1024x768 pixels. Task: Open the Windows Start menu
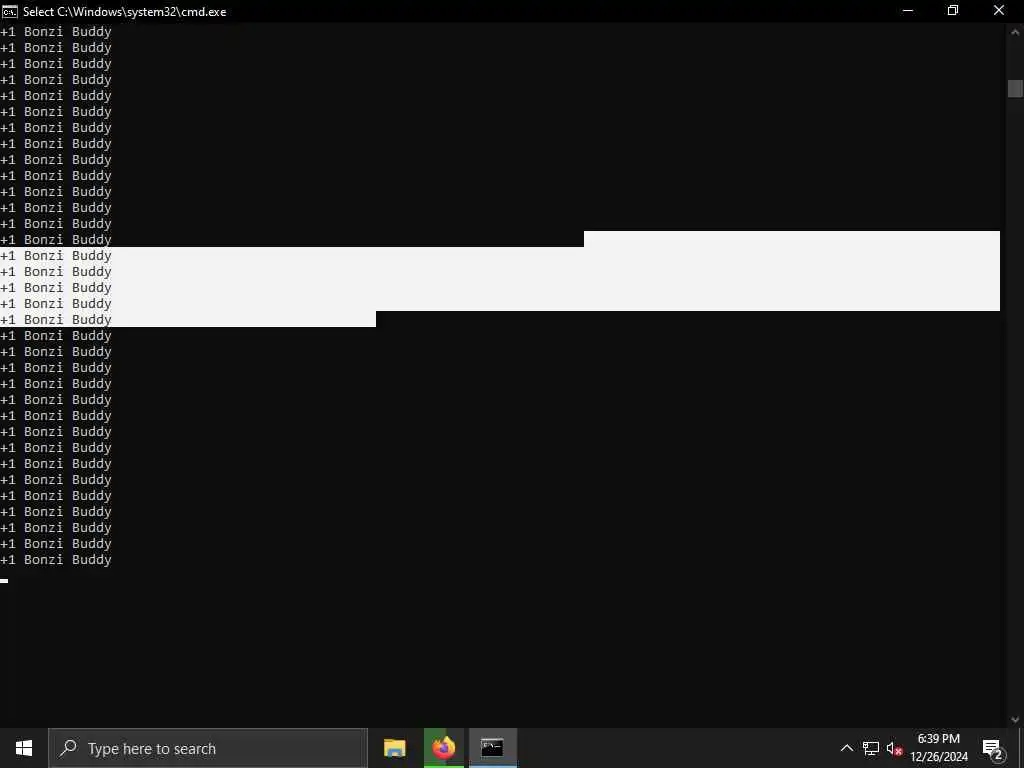coord(24,748)
